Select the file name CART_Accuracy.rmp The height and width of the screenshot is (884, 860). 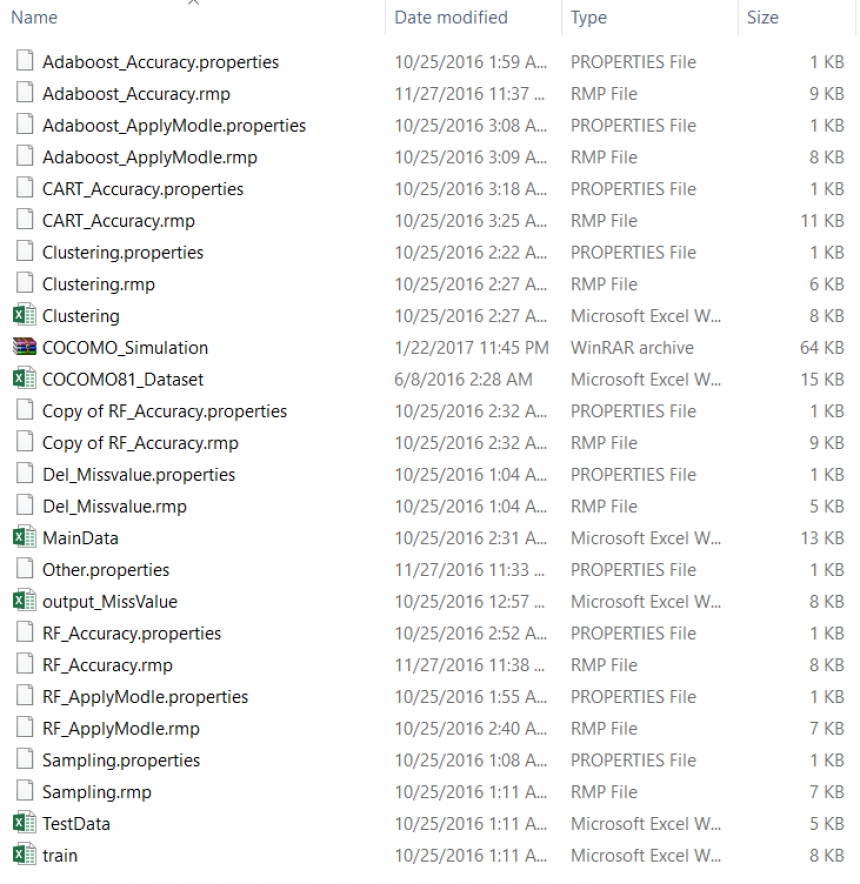118,220
